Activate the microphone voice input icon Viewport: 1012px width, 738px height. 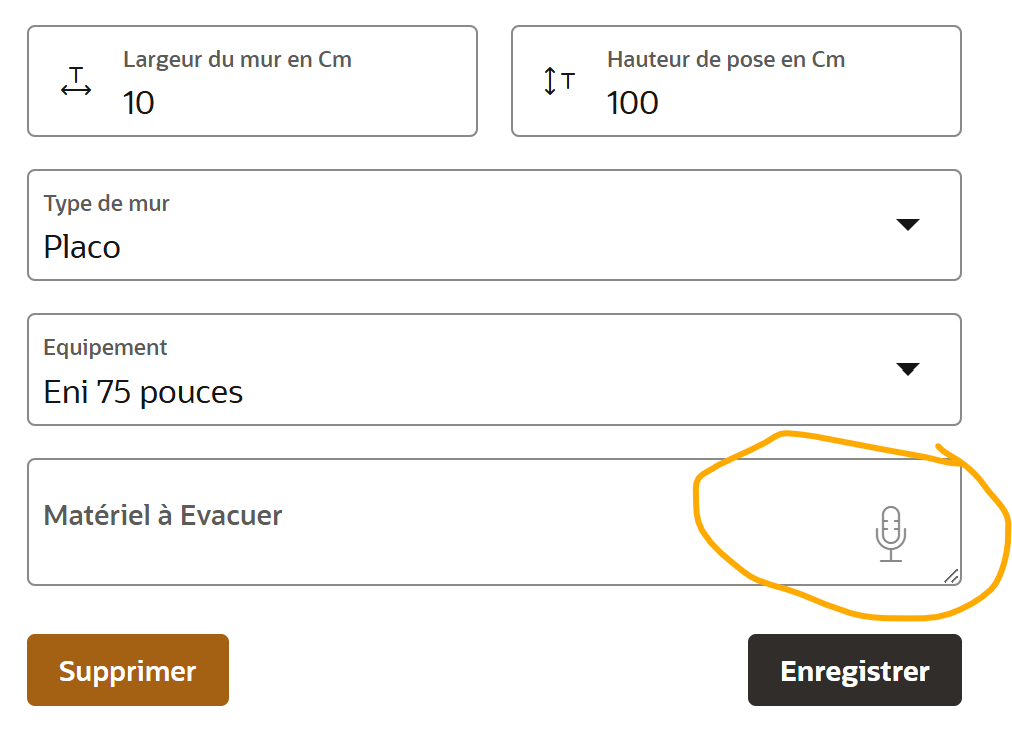[x=890, y=533]
